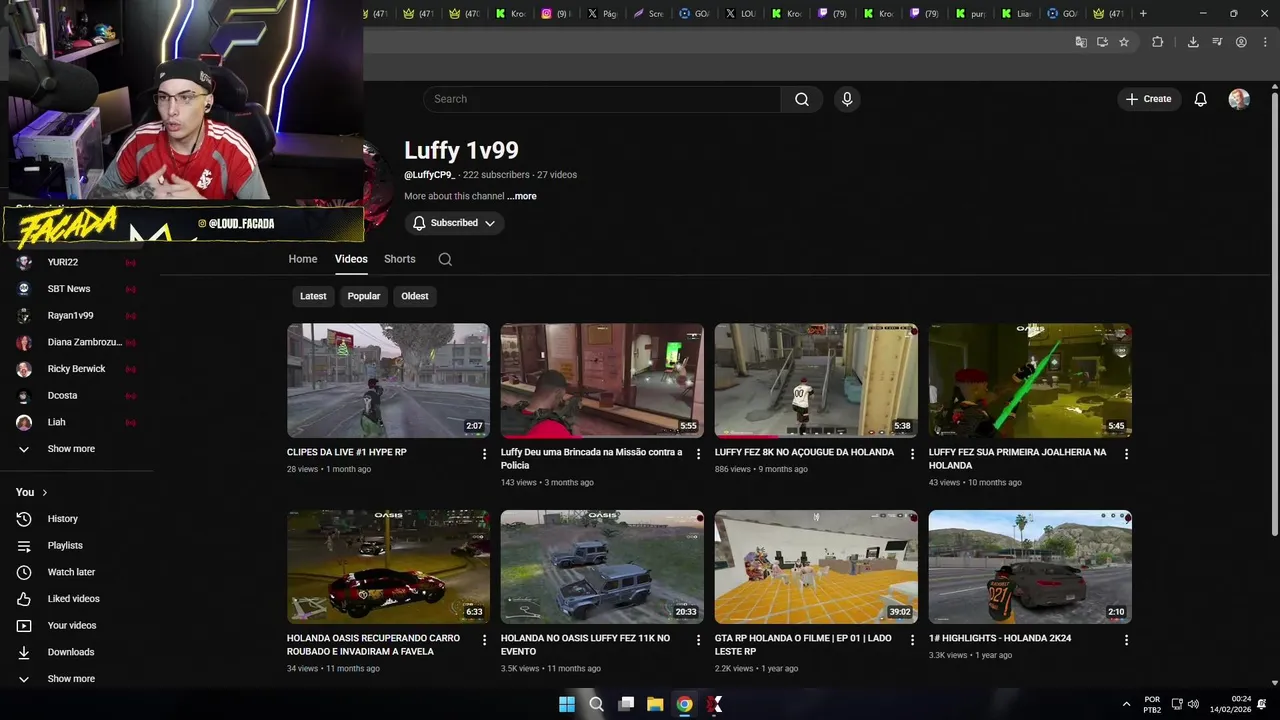Play LUFFY FEZ 8K NO AÇOUGUE thumbnail
This screenshot has height=720, width=1280.
pyautogui.click(x=816, y=380)
